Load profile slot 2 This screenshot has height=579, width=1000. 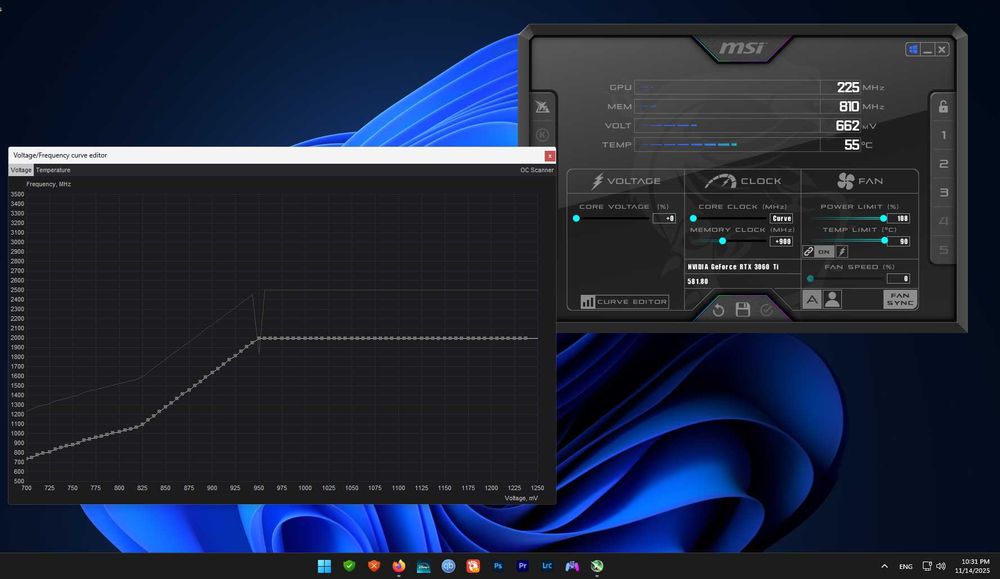click(943, 164)
